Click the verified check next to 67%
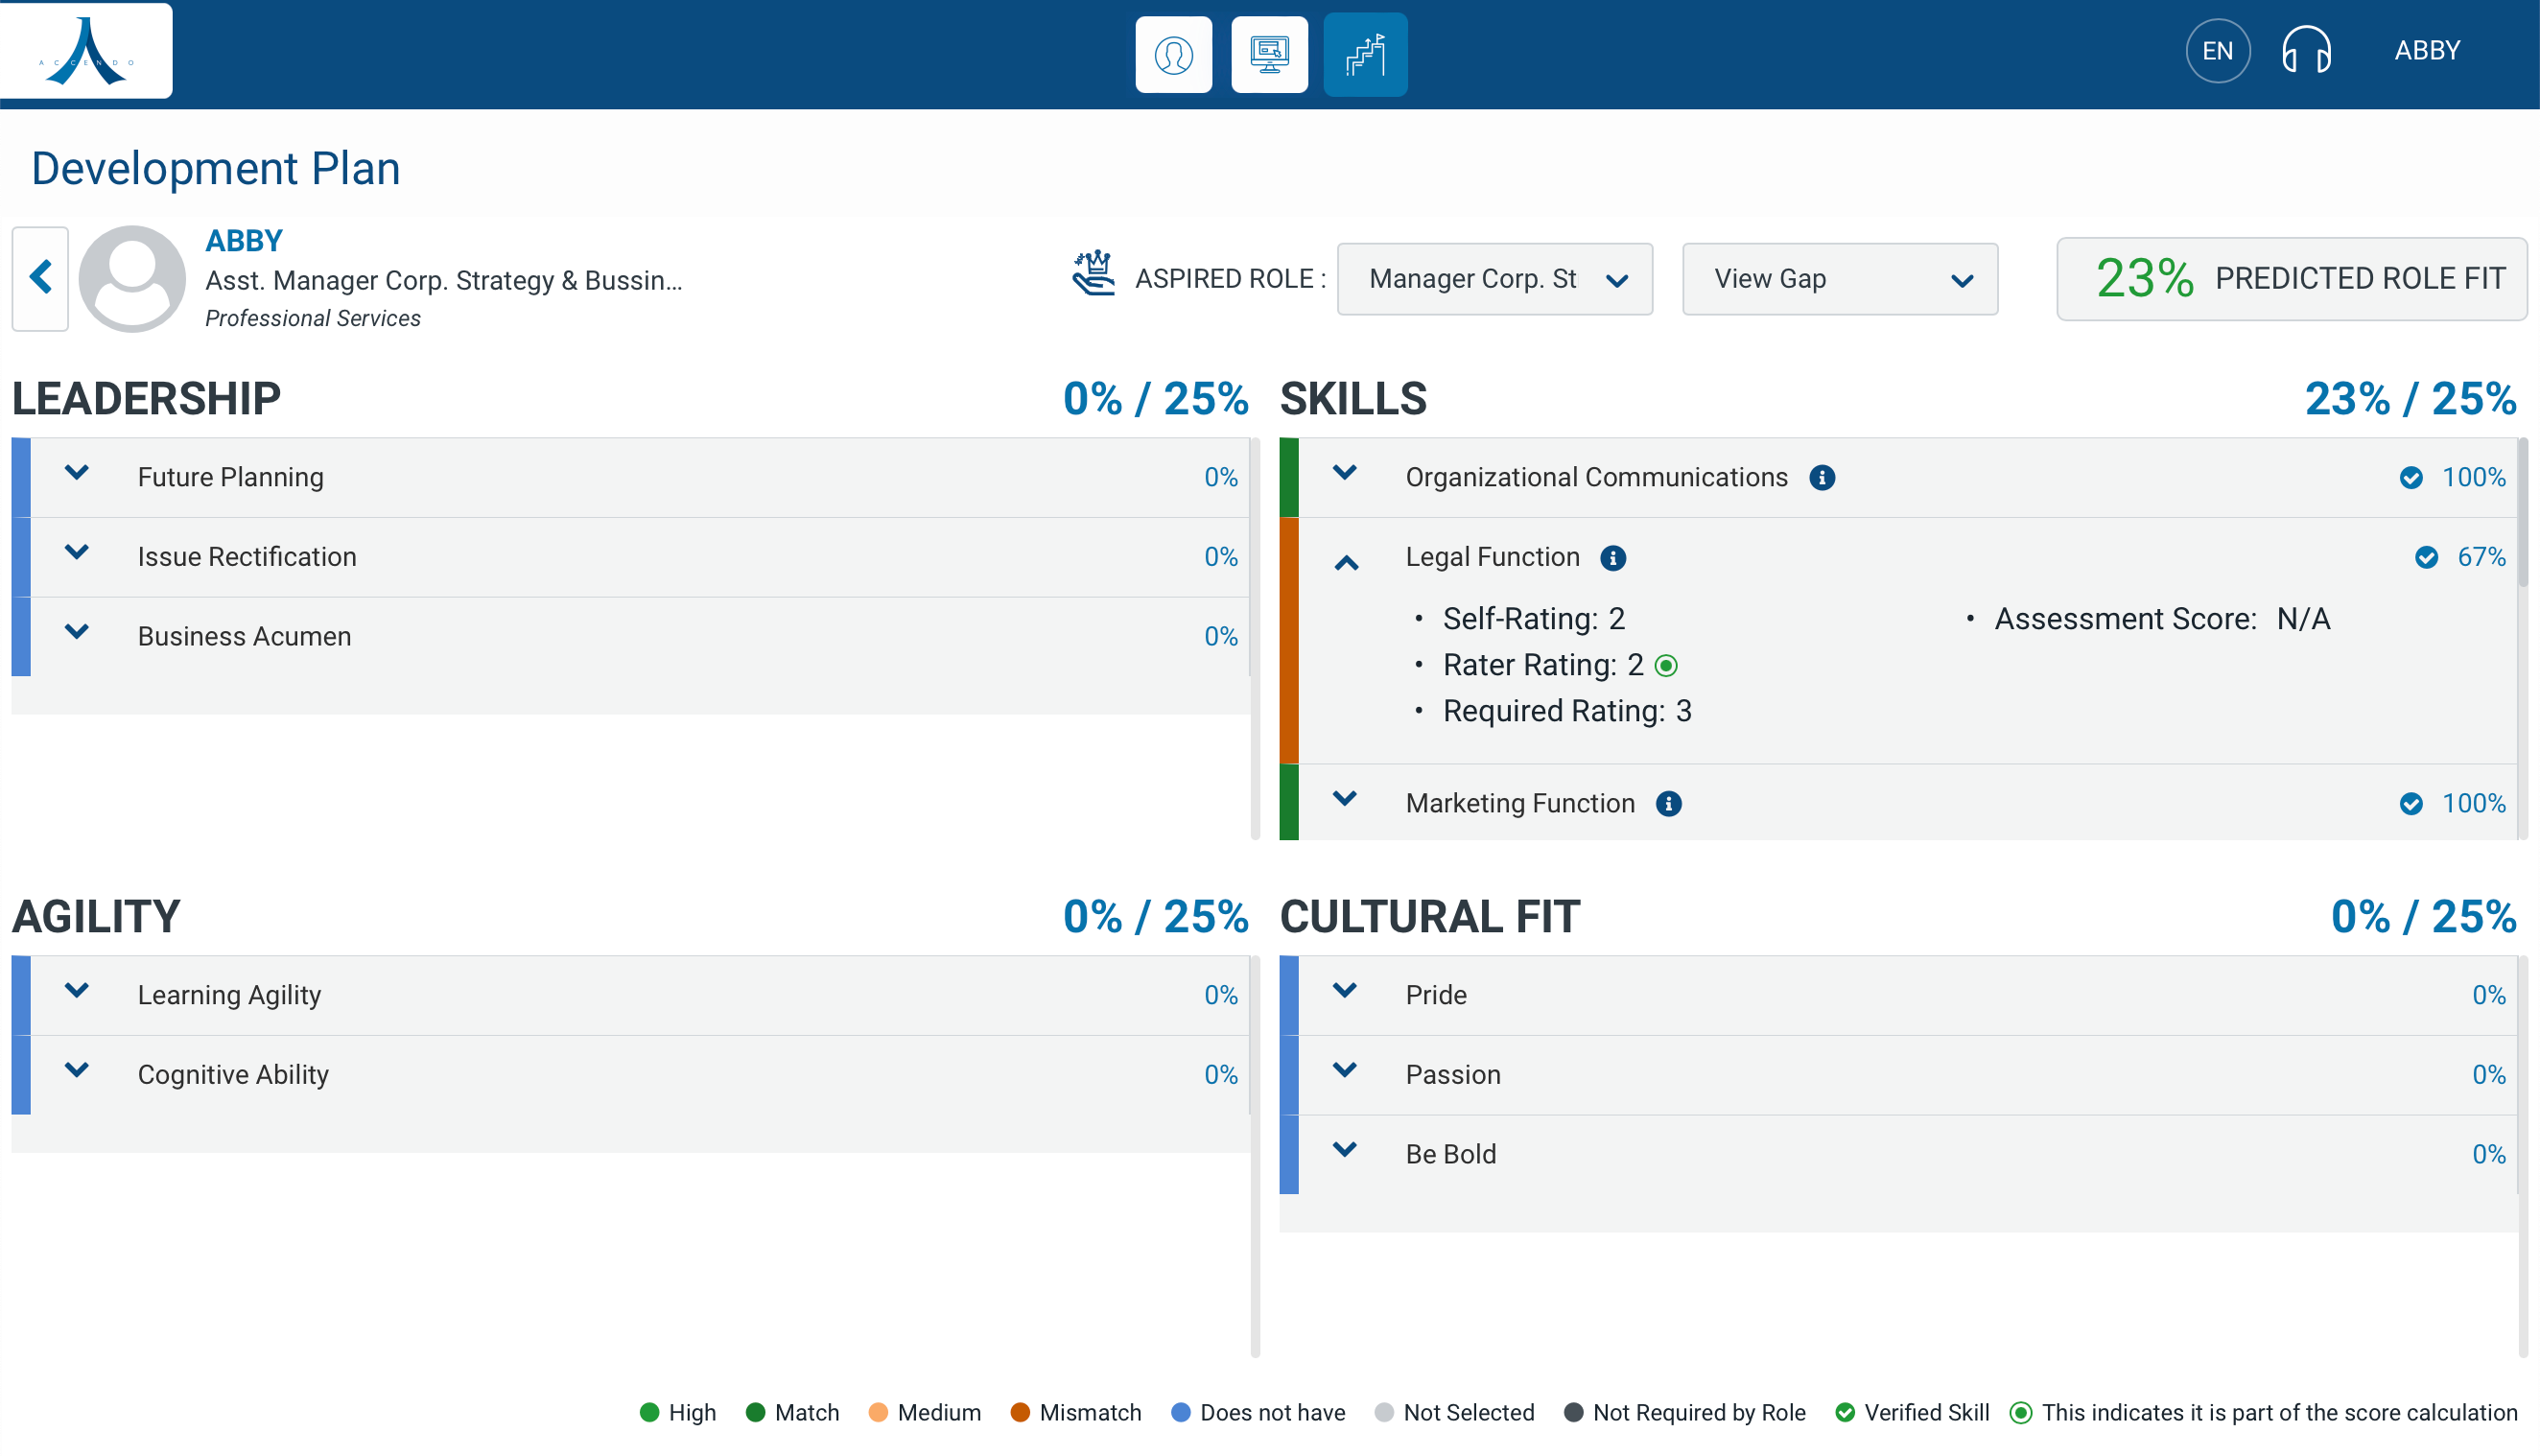Image resolution: width=2540 pixels, height=1456 pixels. [2426, 558]
